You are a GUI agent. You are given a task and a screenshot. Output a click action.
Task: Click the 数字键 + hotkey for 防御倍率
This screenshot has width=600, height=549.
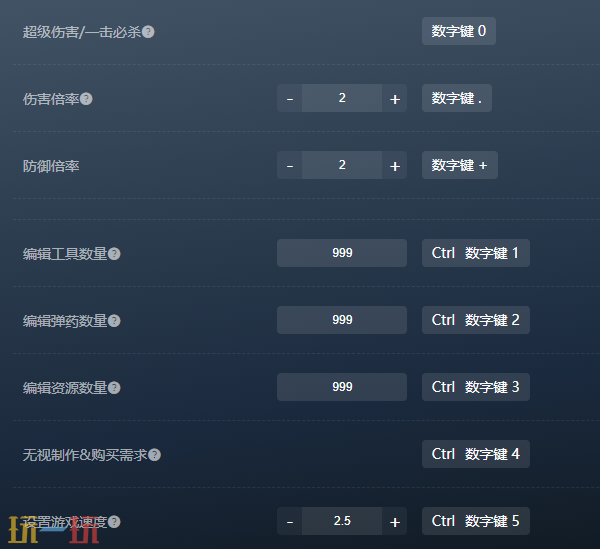pyautogui.click(x=460, y=165)
